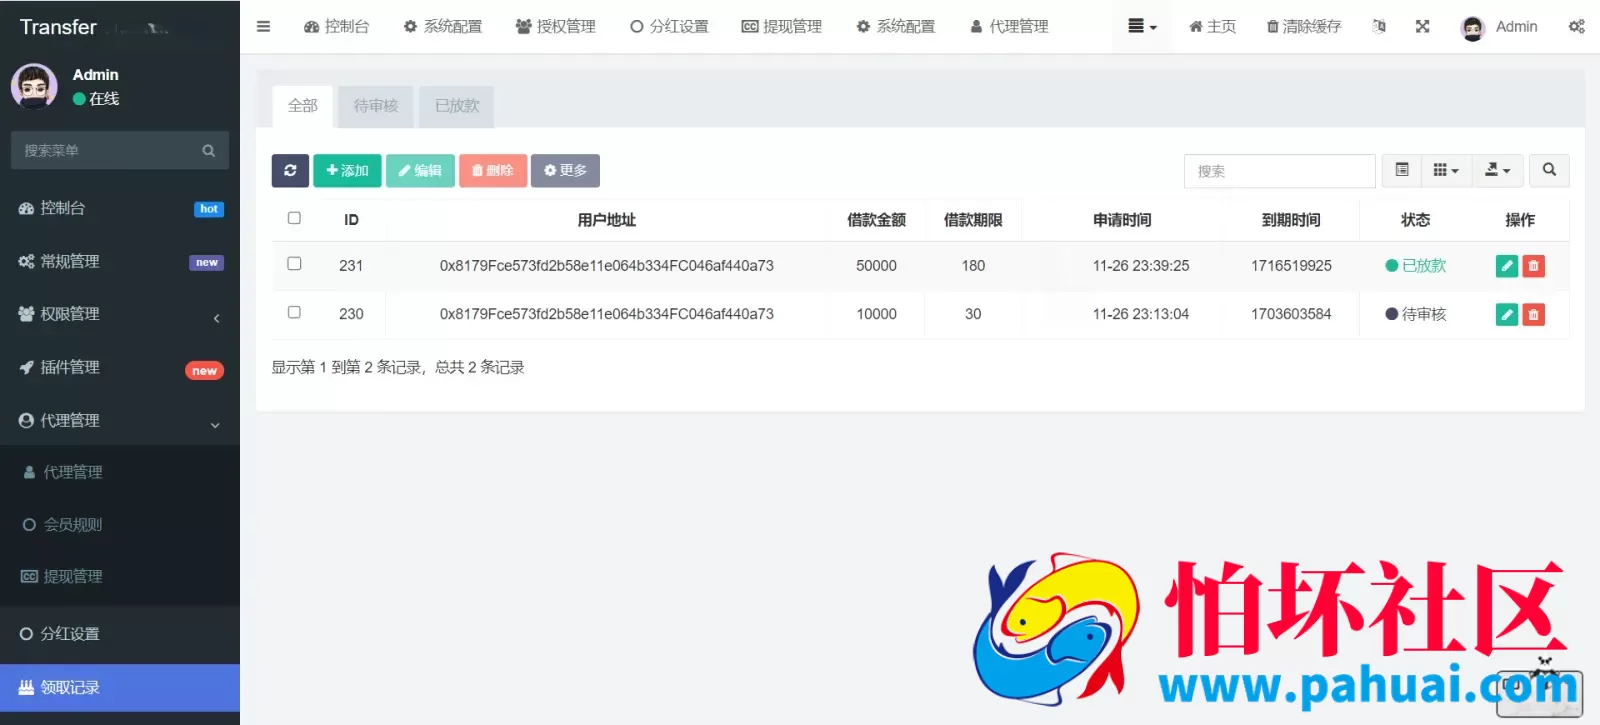Open 分红设置 in the sidebar
Image resolution: width=1600 pixels, height=725 pixels.
pyautogui.click(x=120, y=634)
